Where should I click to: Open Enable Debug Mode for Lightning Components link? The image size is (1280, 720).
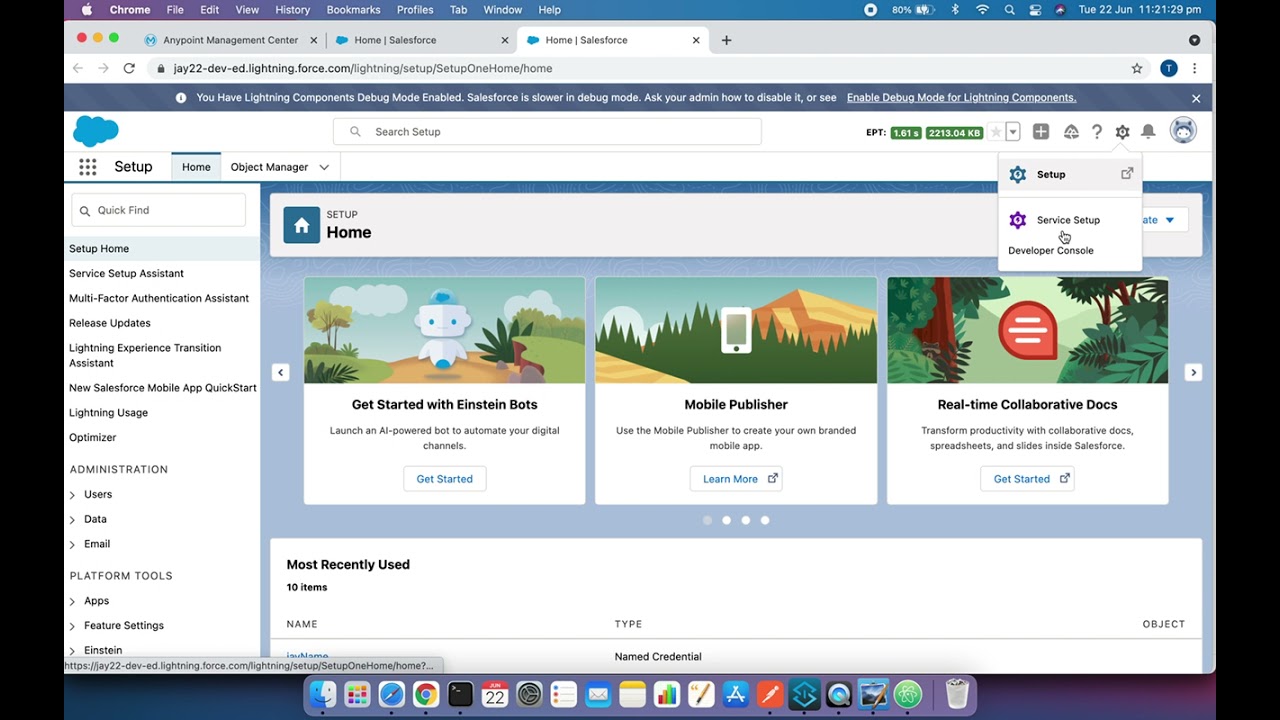tap(961, 98)
